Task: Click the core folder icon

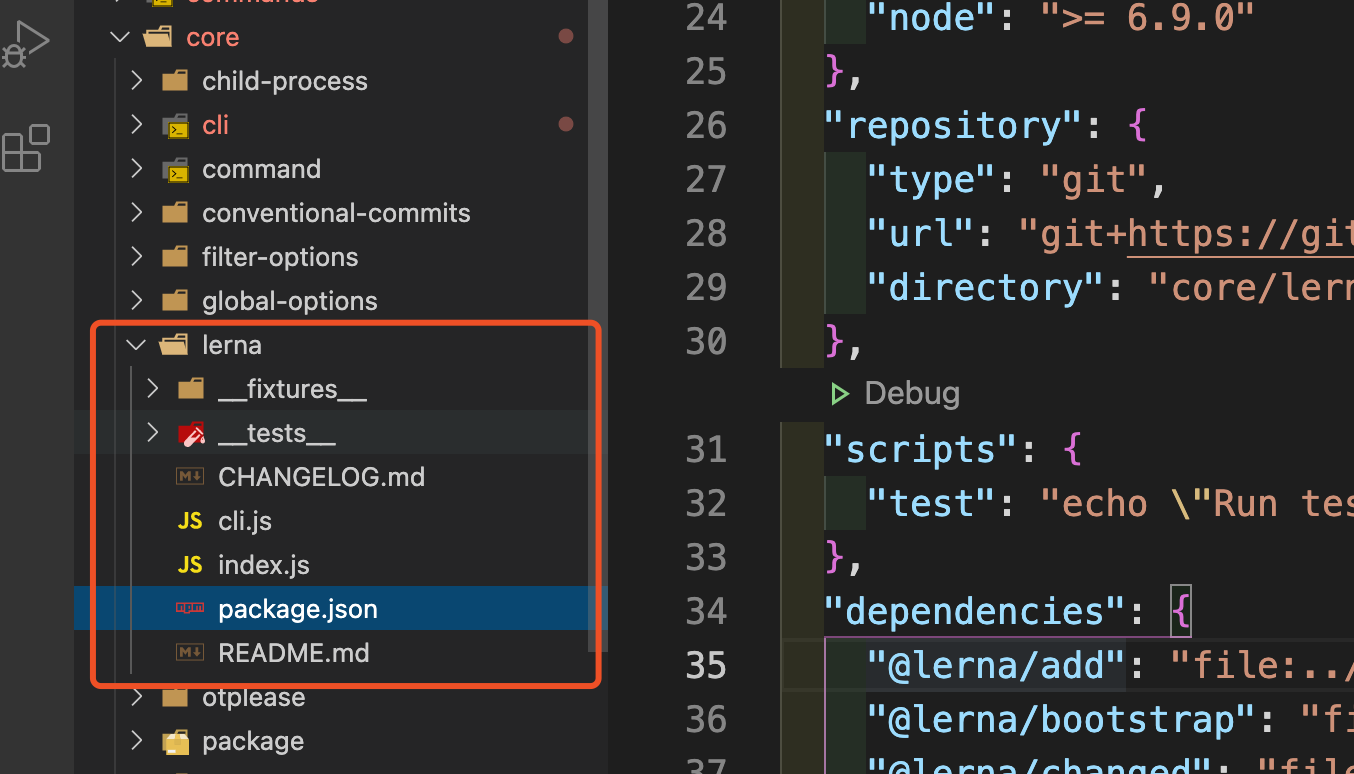Action: pyautogui.click(x=158, y=37)
